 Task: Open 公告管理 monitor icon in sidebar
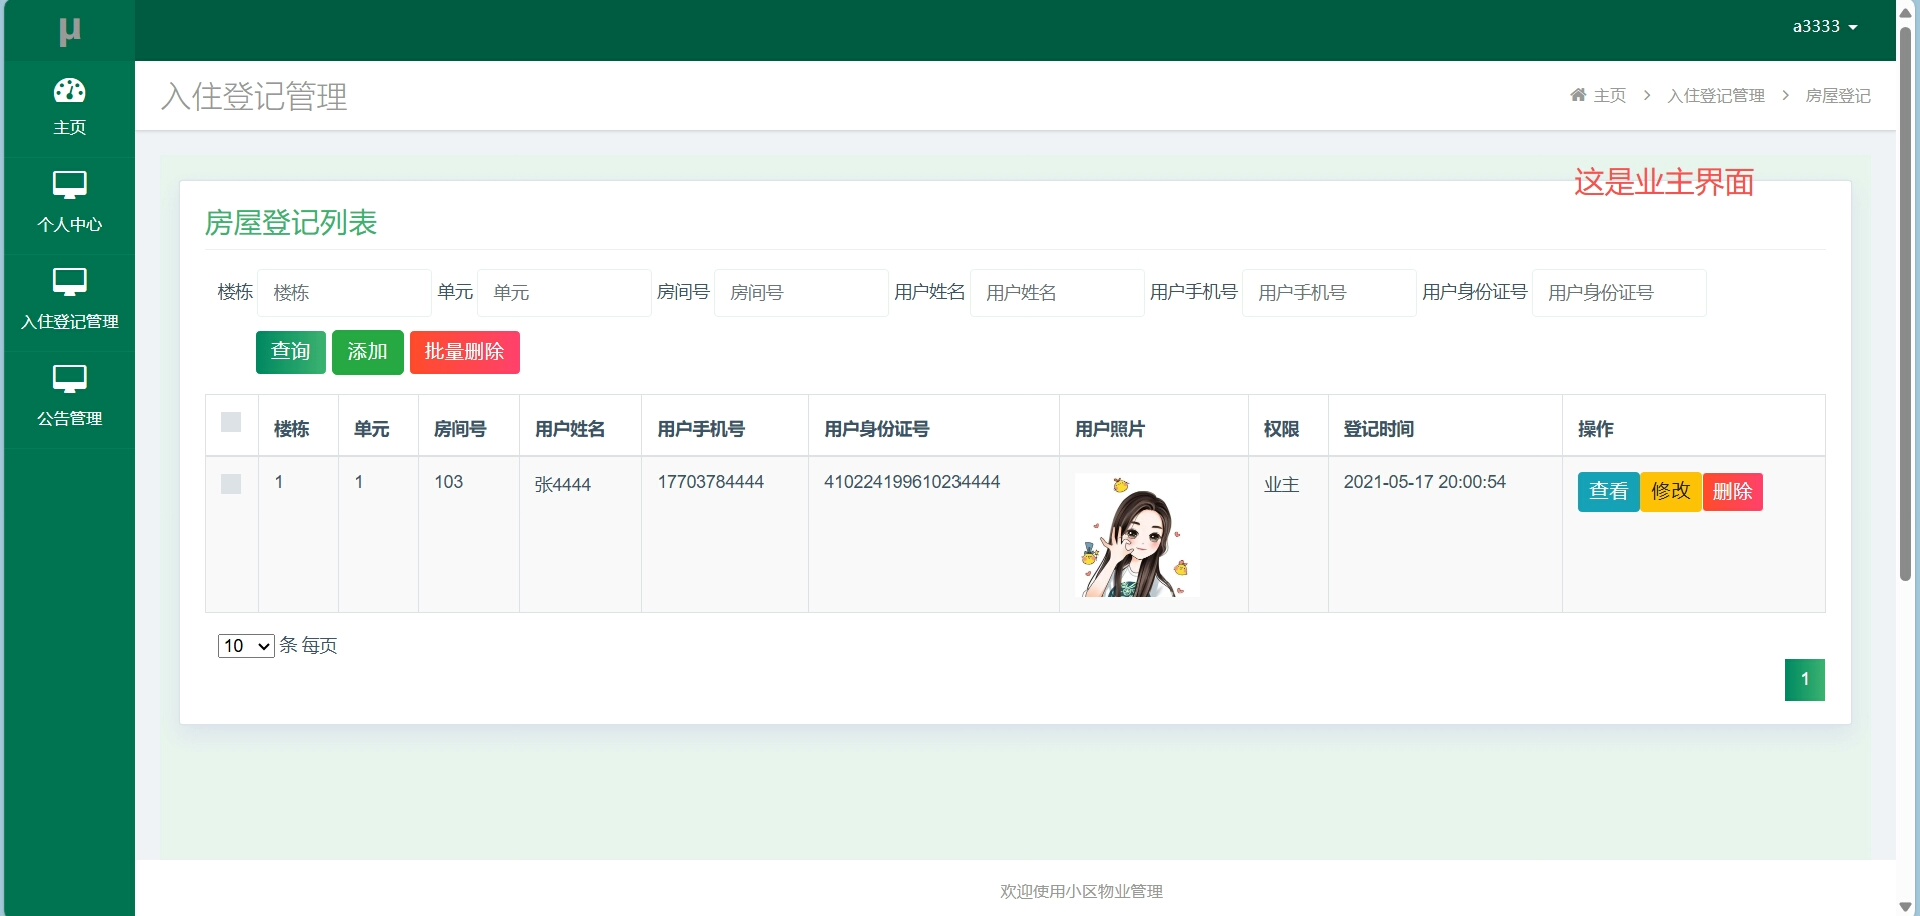pyautogui.click(x=69, y=379)
